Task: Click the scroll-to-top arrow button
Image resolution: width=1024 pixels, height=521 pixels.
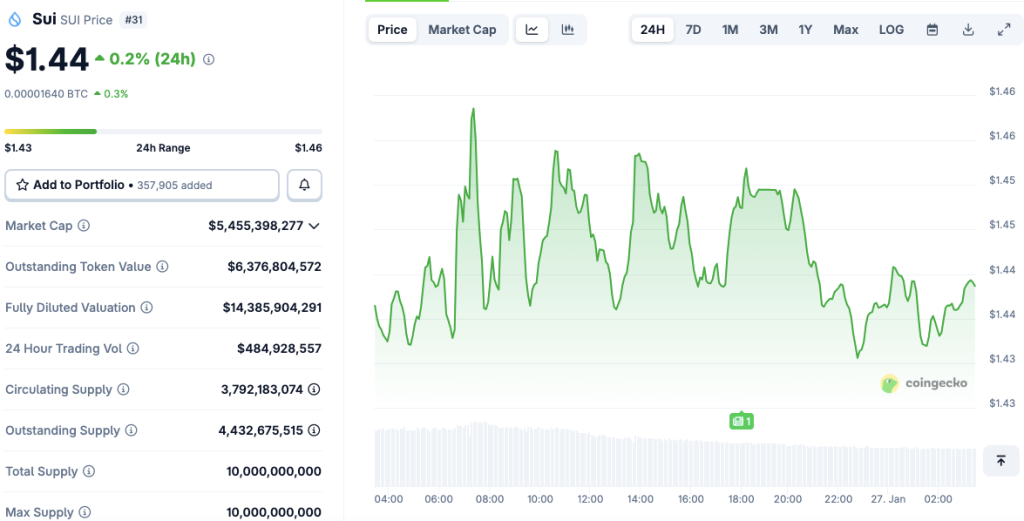Action: point(1000,461)
